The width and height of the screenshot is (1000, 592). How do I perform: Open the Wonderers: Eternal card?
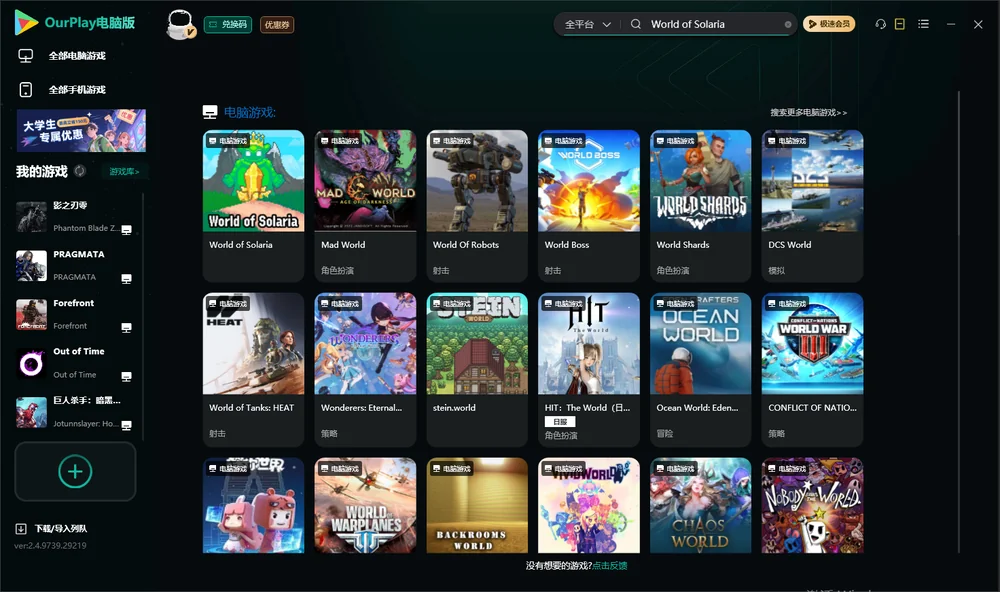click(x=365, y=369)
